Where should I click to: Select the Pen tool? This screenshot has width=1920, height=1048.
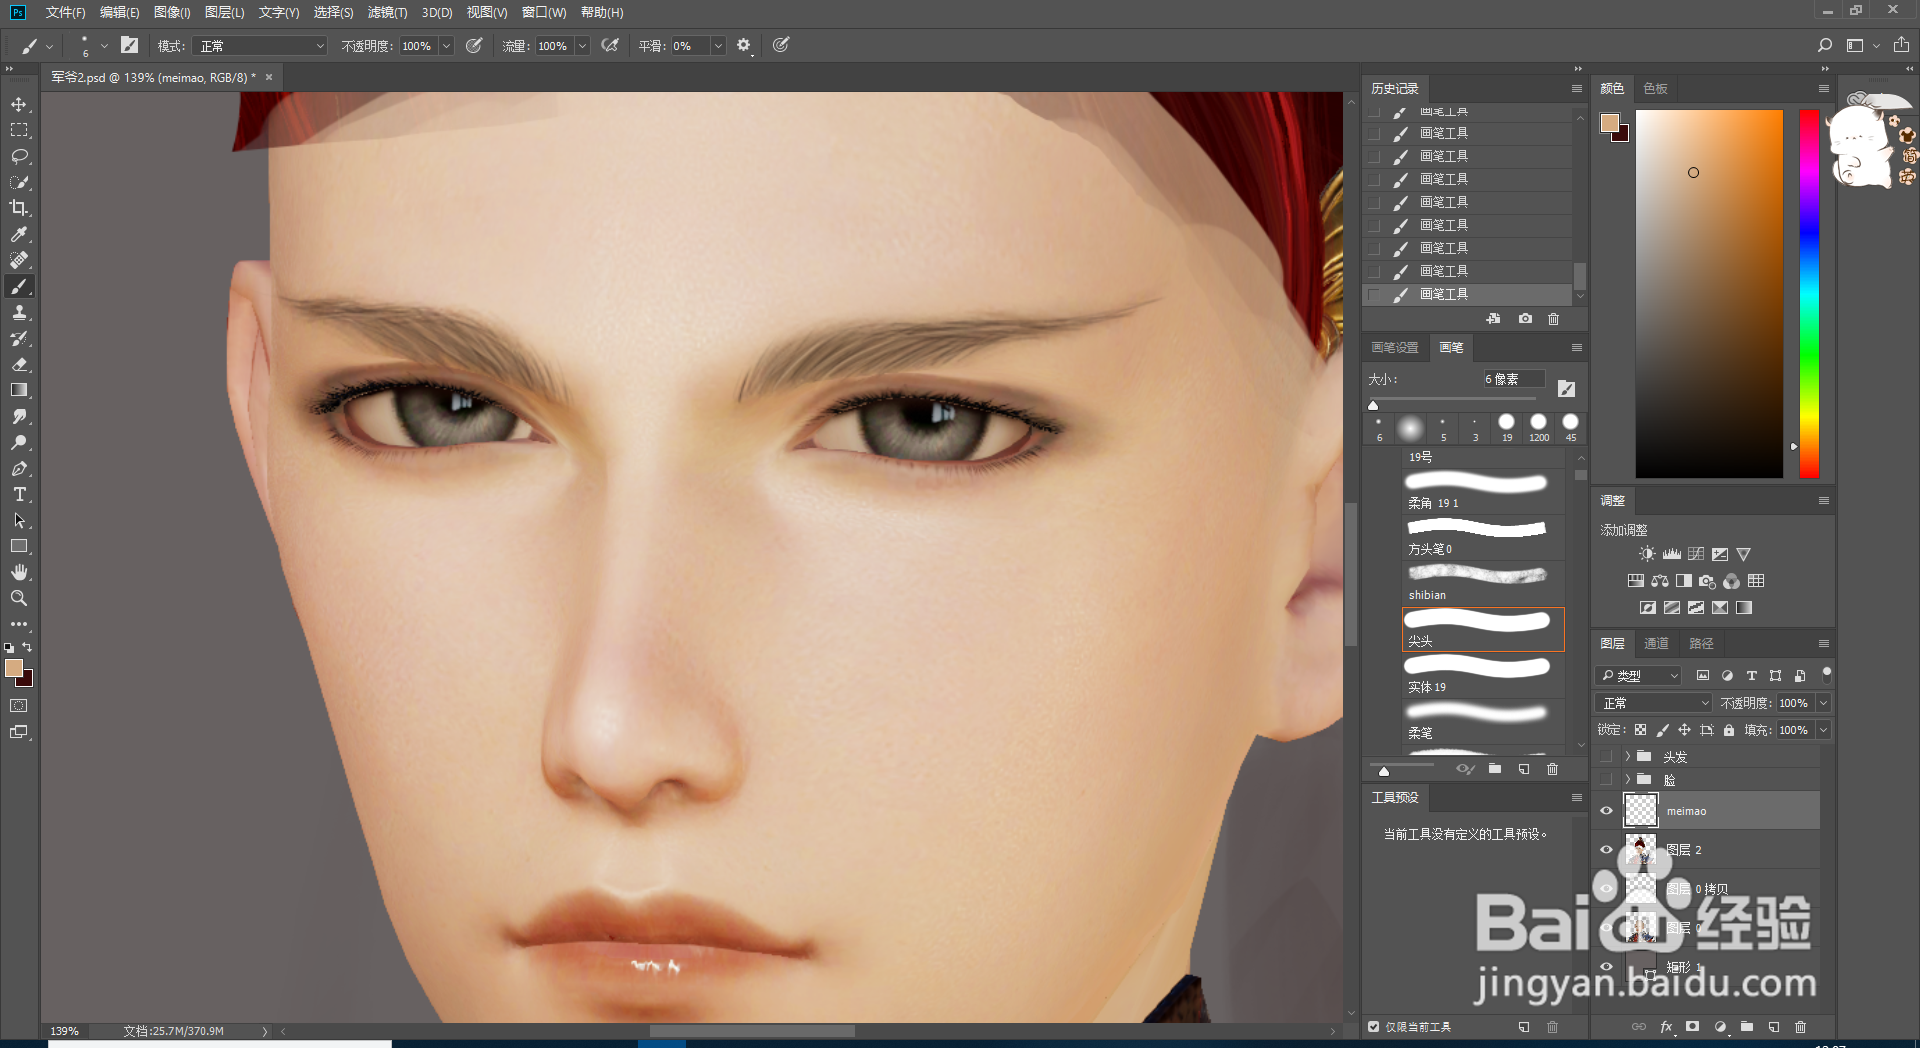click(19, 469)
